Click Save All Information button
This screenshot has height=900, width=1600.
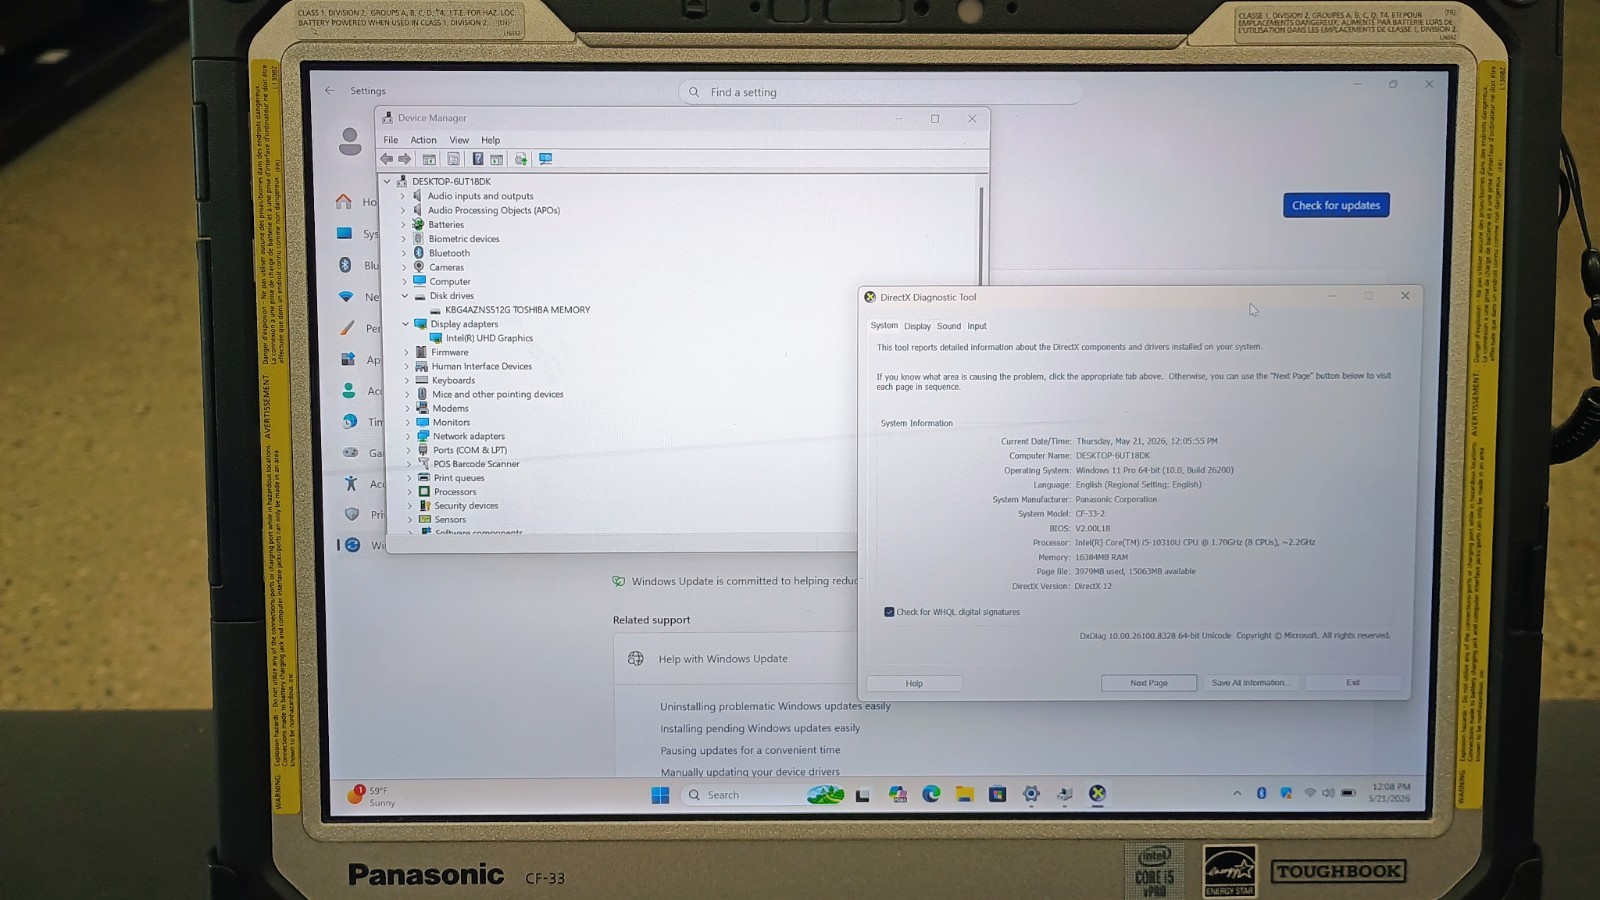(1249, 683)
